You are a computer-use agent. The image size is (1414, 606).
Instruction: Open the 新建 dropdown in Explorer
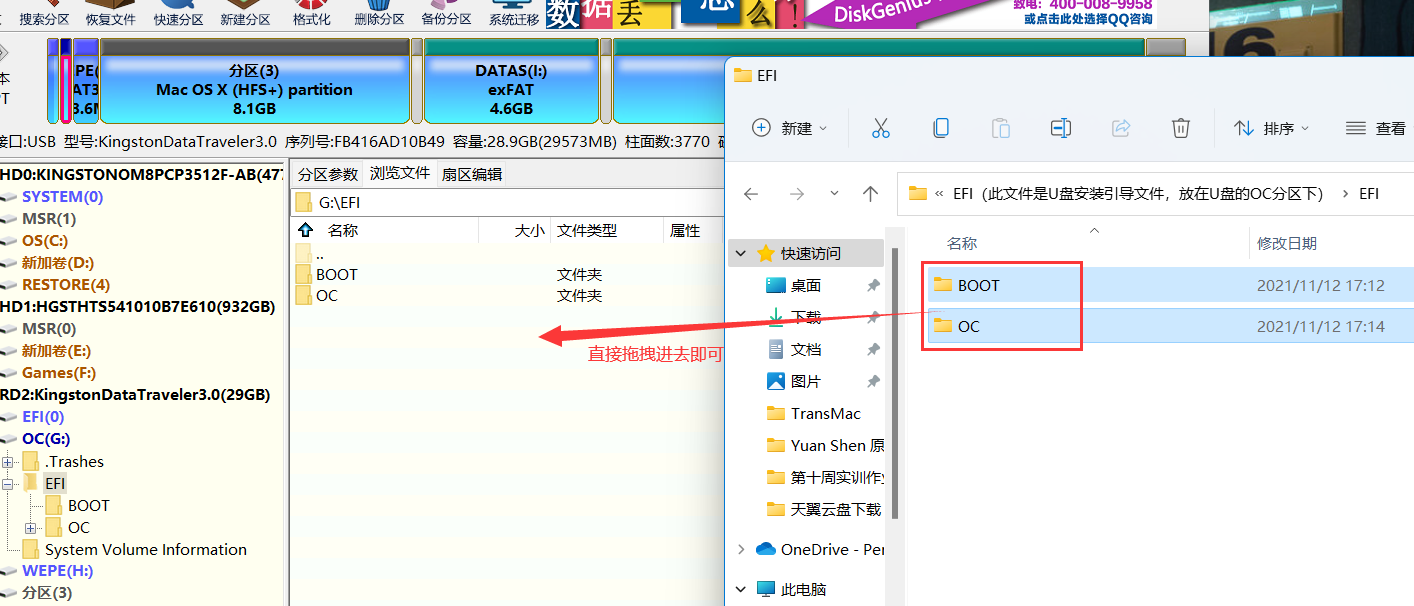790,128
